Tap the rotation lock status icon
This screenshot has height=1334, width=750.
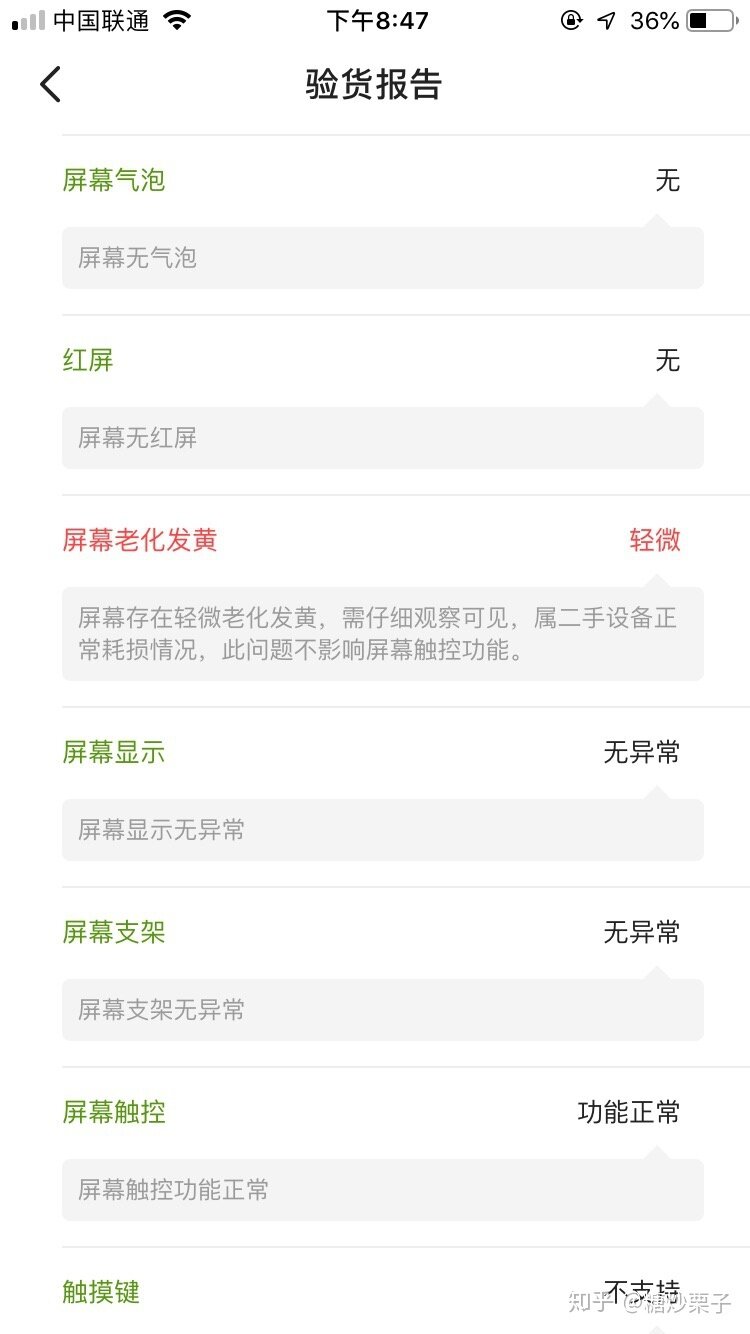(x=571, y=21)
